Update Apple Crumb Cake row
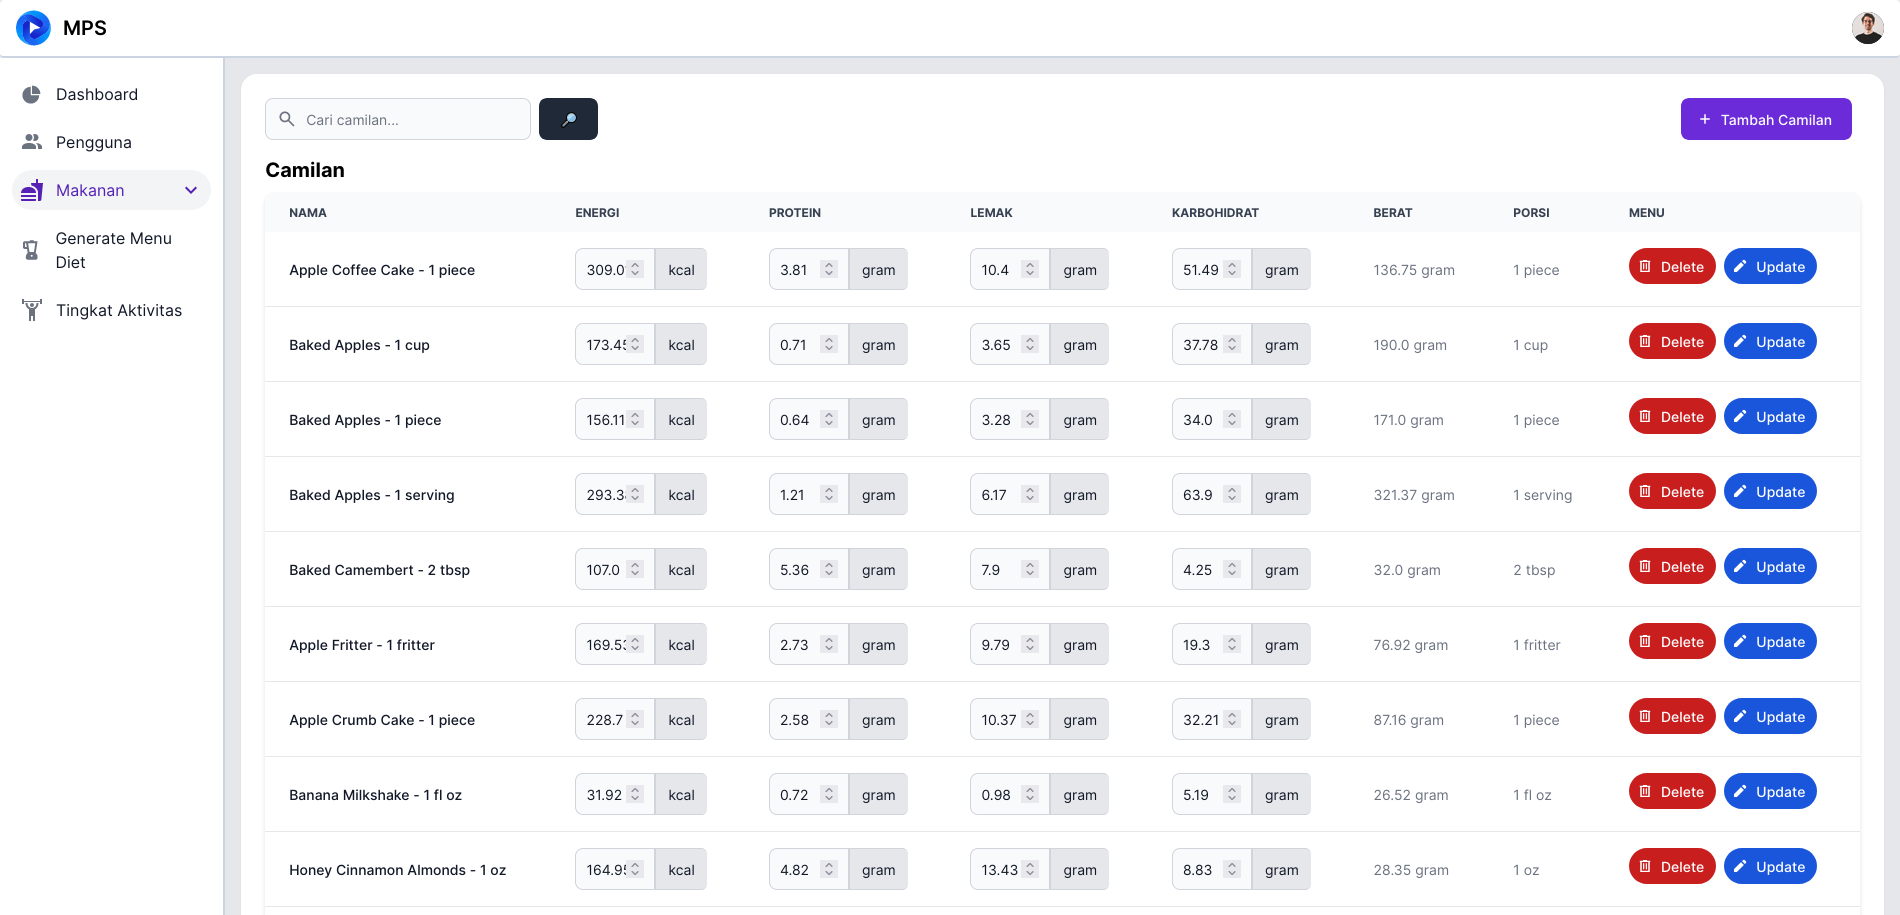The image size is (1900, 915). [1770, 717]
